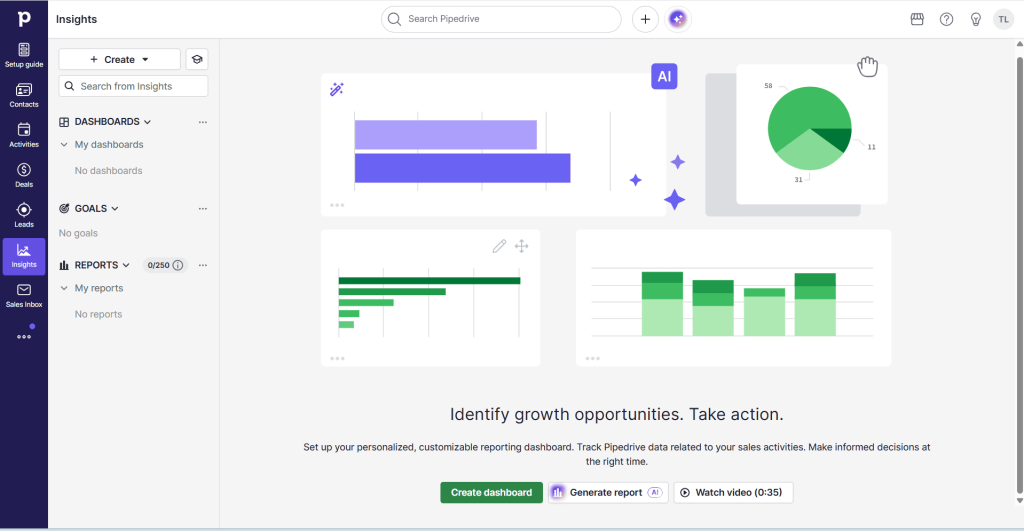Go to Contacts in the sidebar

pos(24,95)
